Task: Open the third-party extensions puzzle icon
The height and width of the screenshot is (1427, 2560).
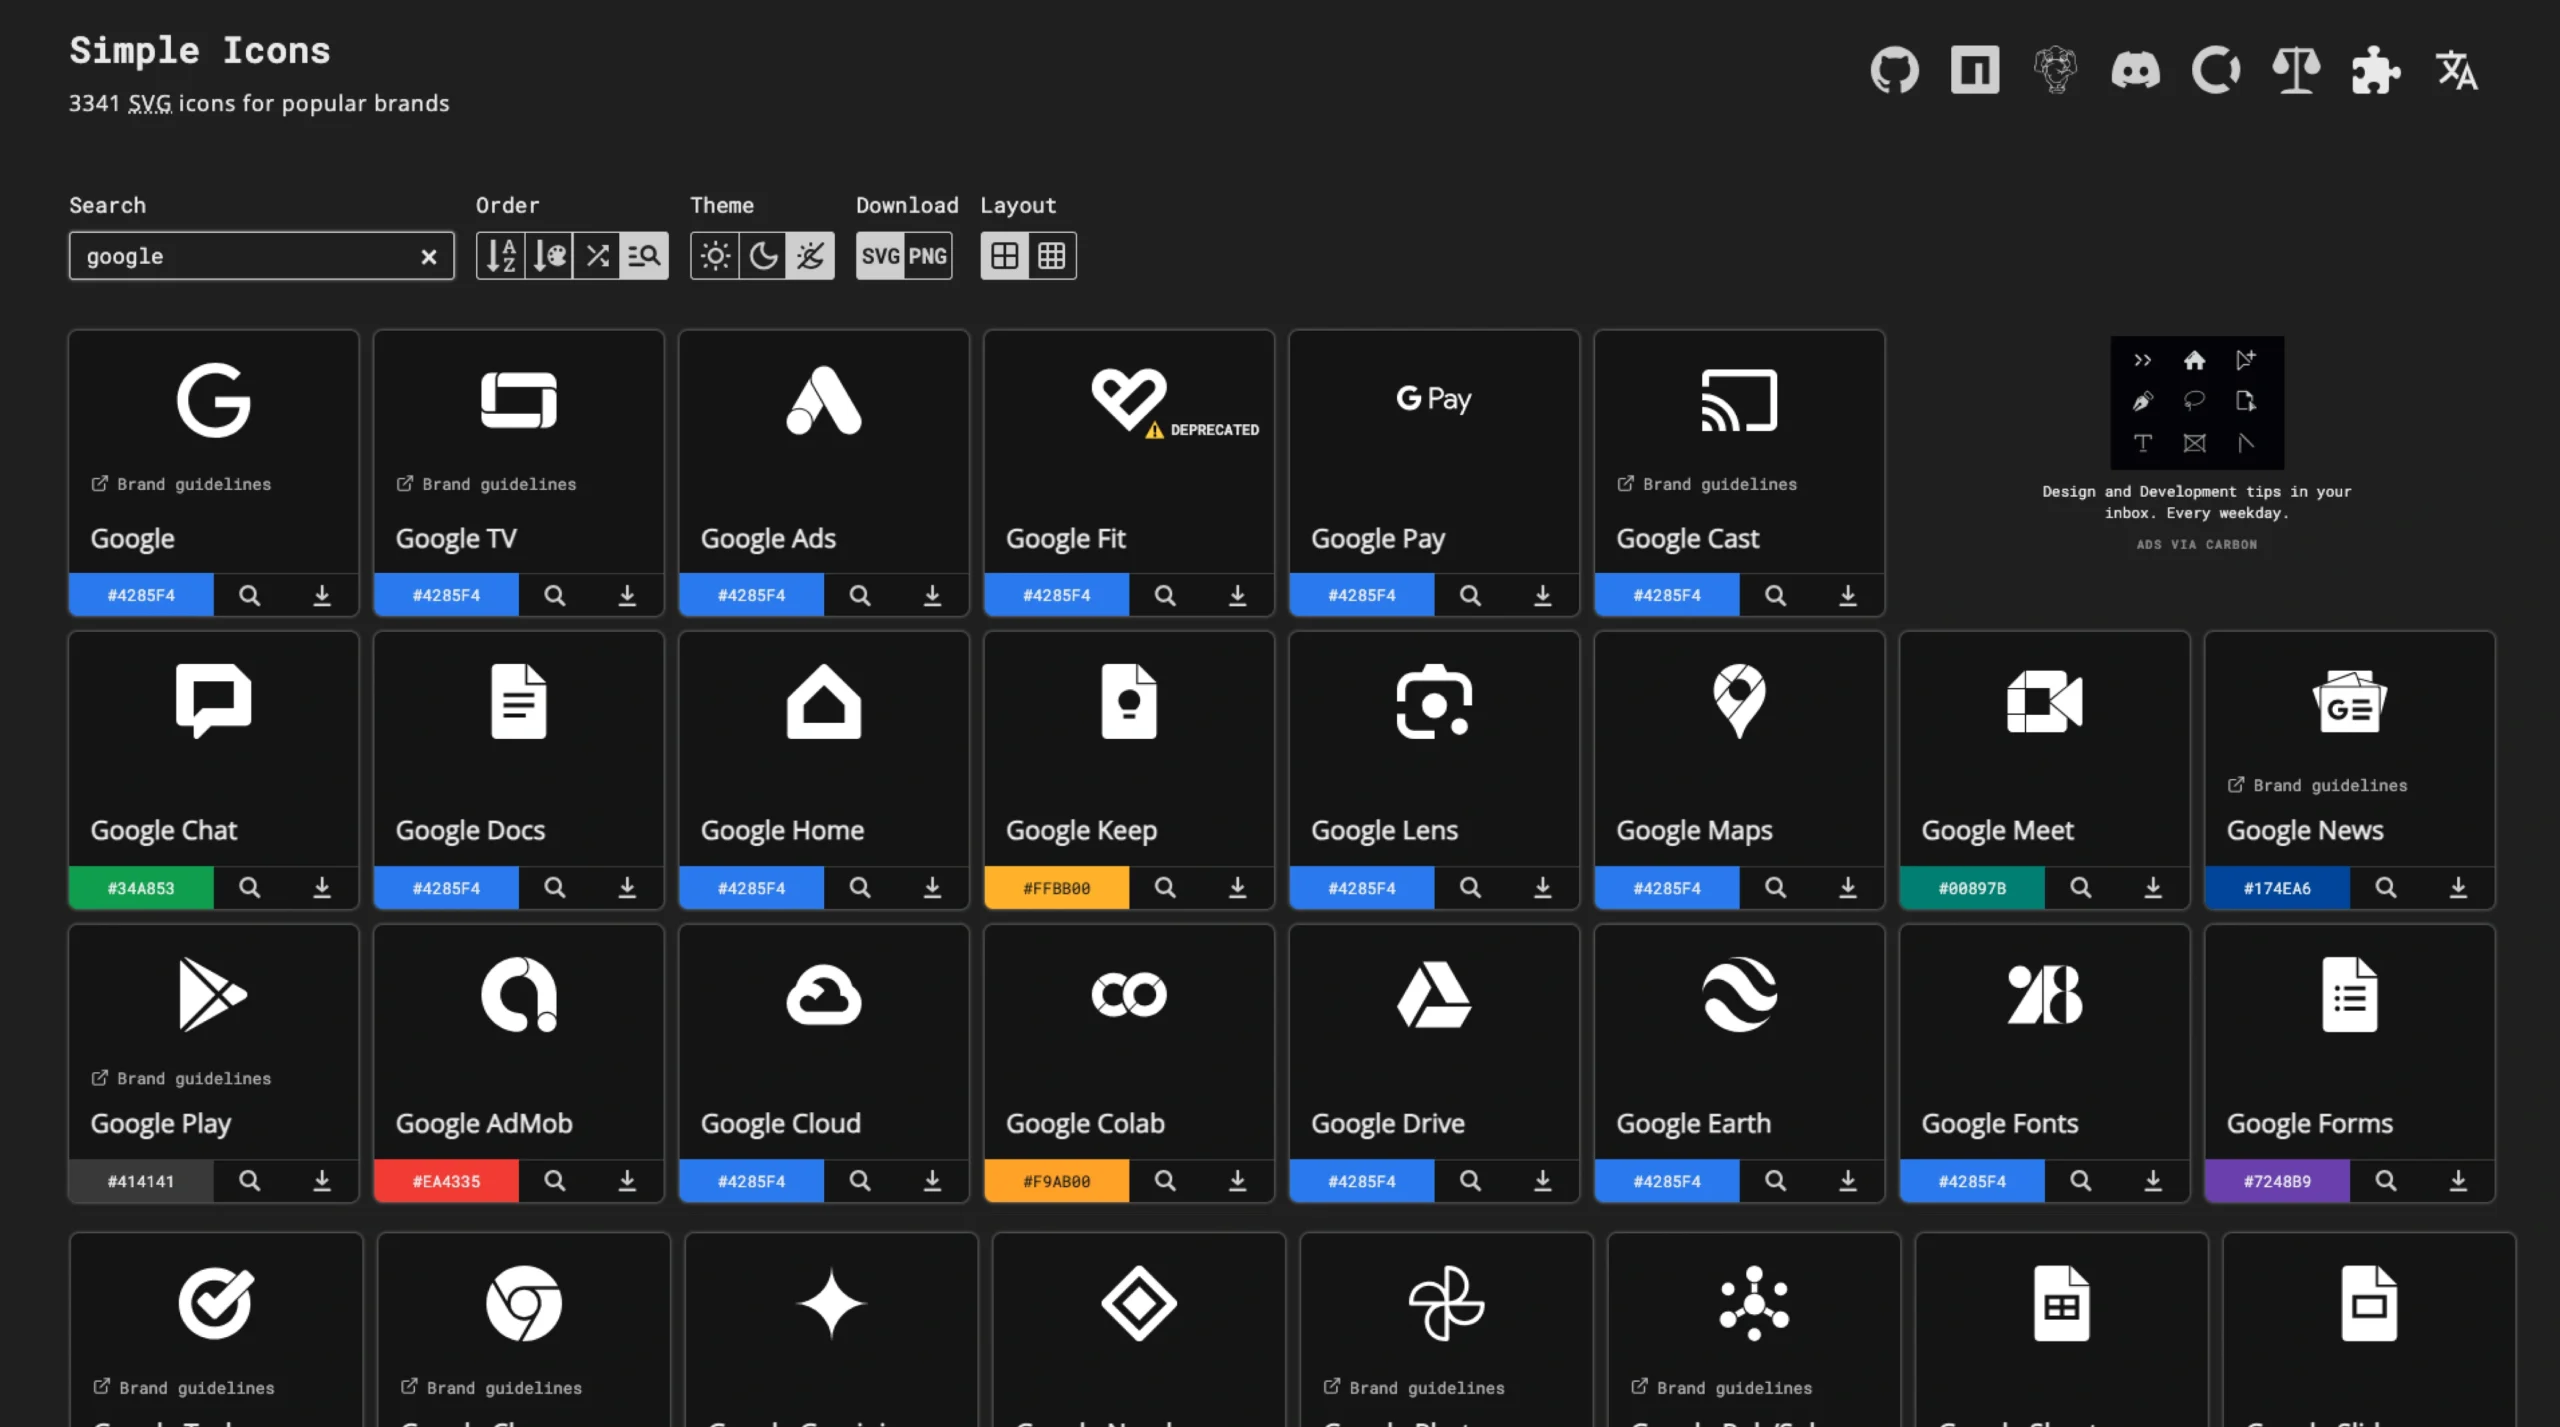Action: [x=2376, y=70]
